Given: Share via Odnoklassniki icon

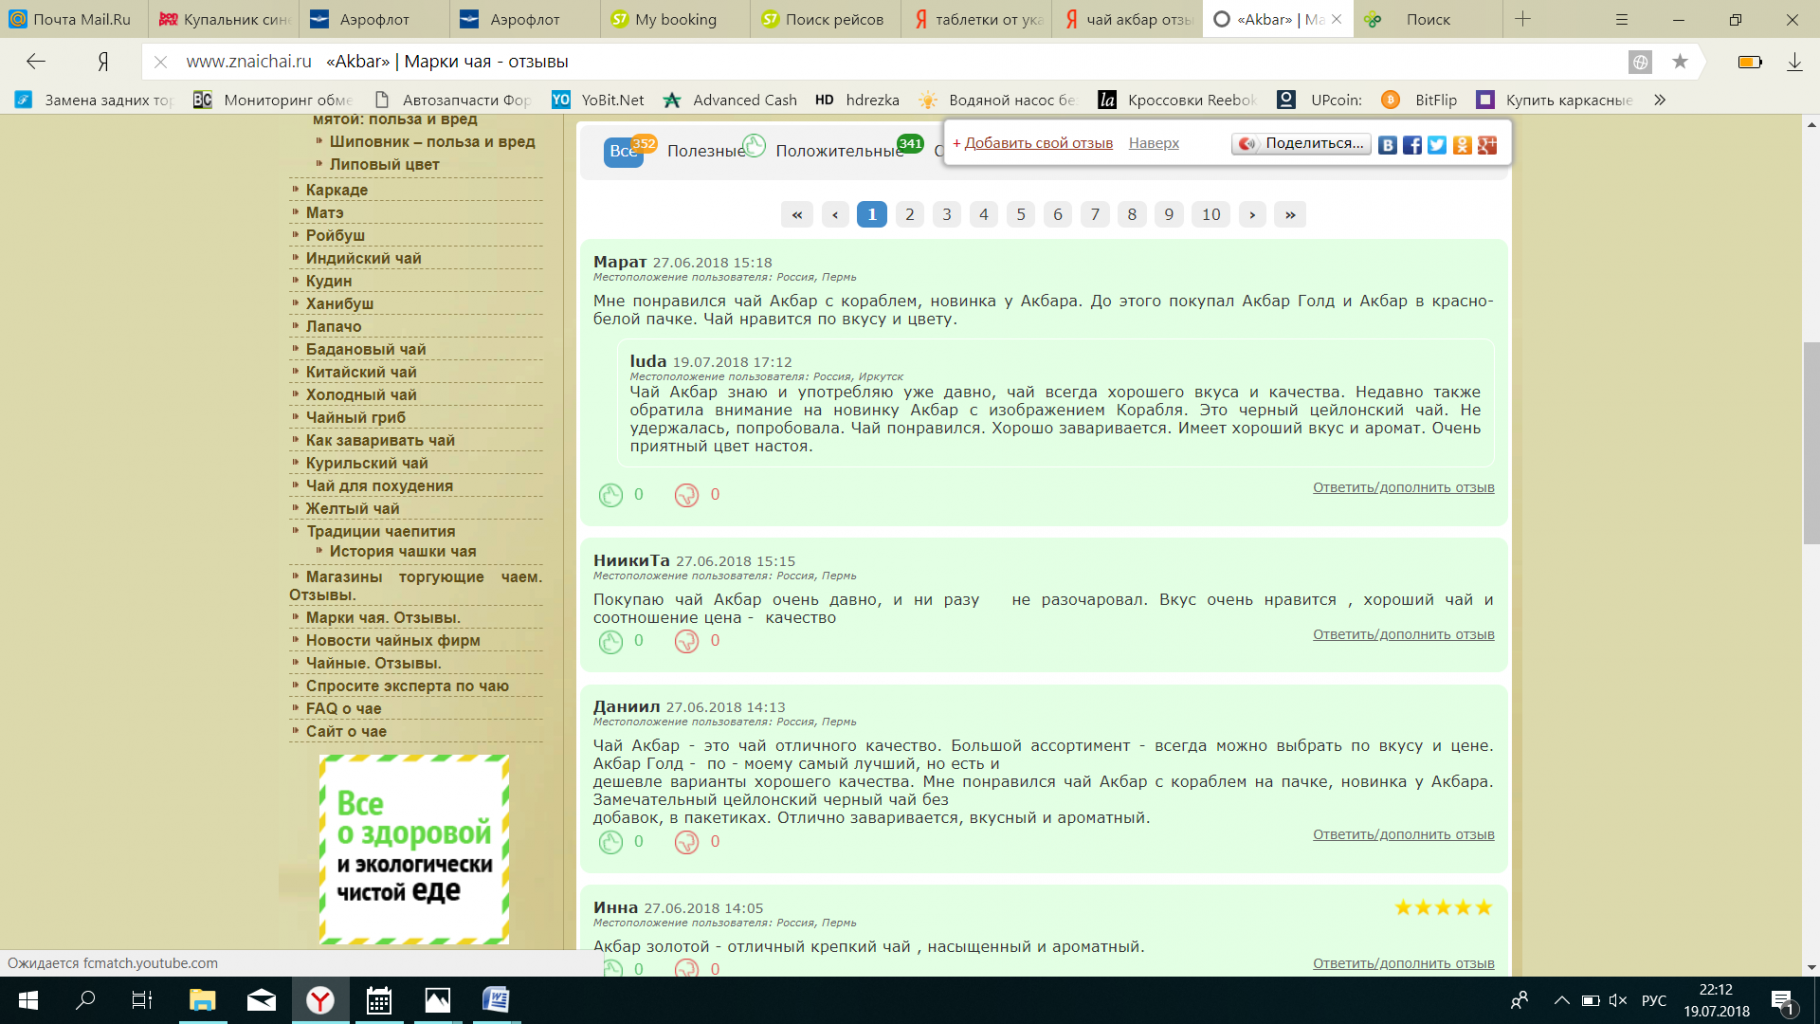Looking at the screenshot, I should point(1462,145).
